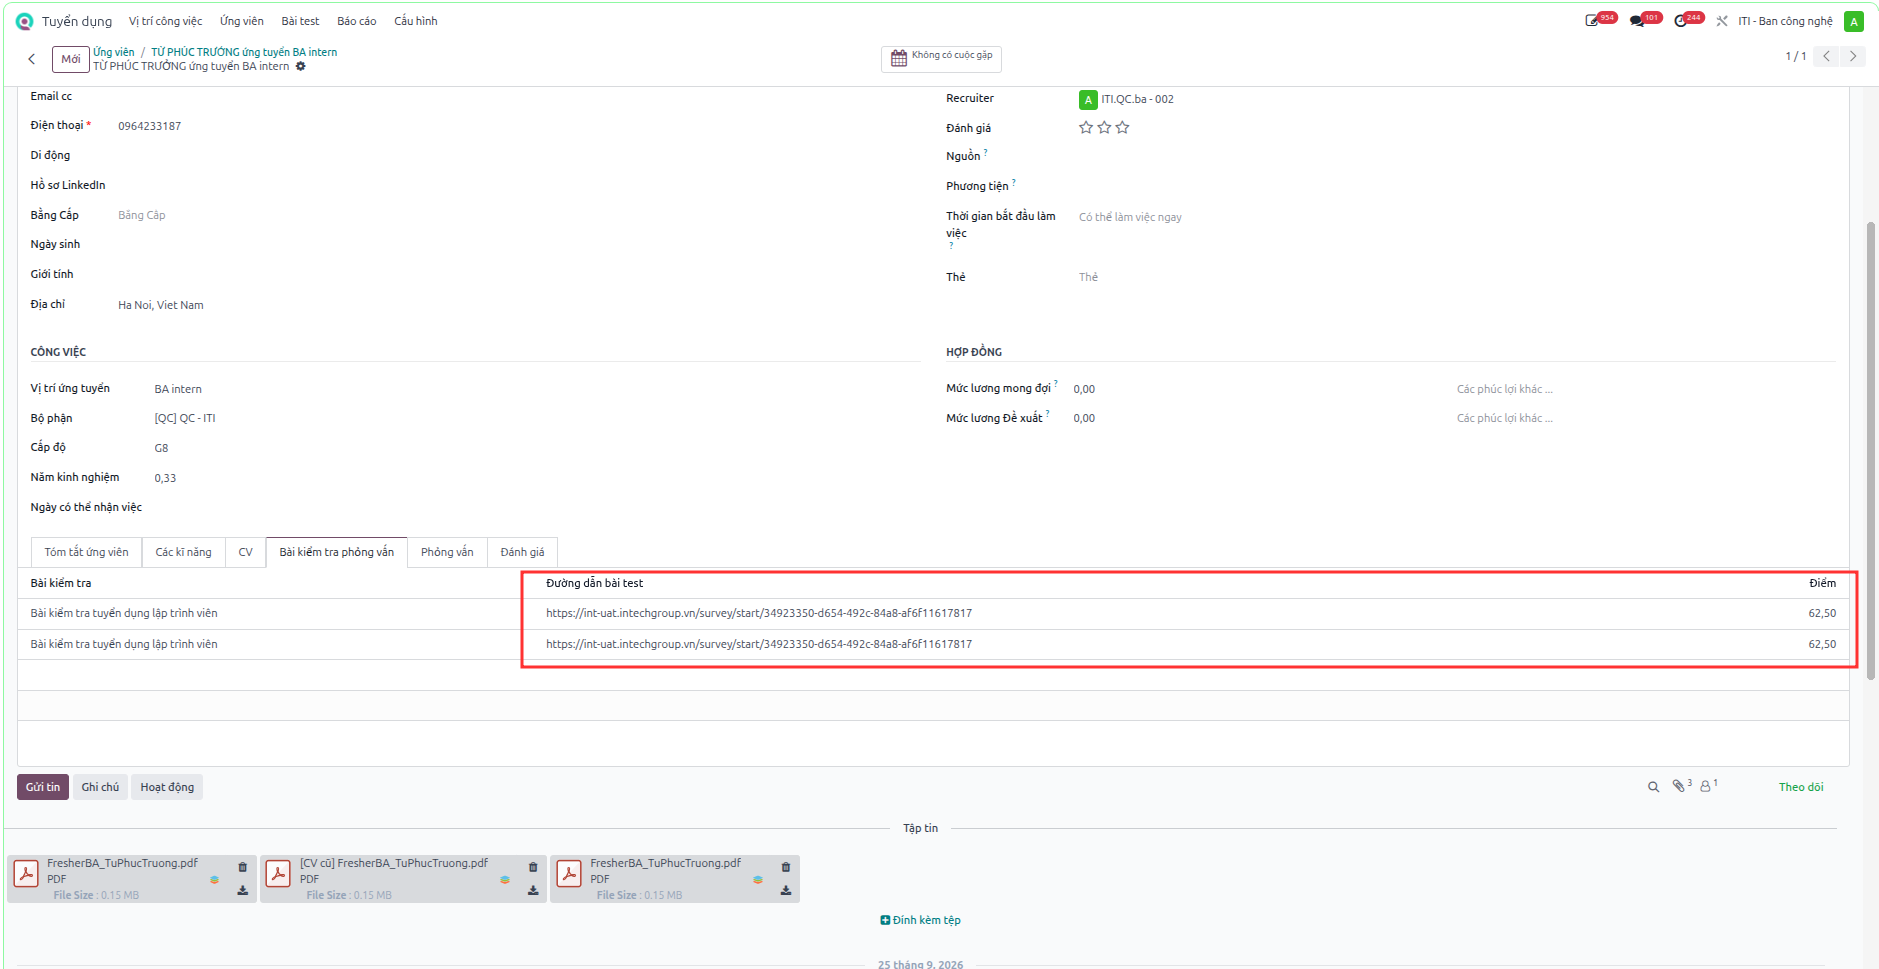
Task: Click the paperclip attachments icon
Action: point(1679,786)
